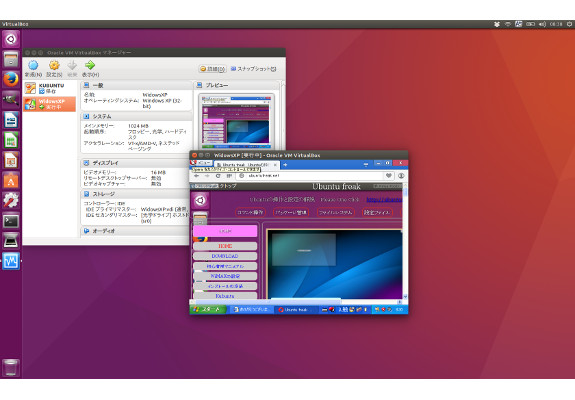The image size is (575, 400).
Task: Open the scanner app in launcher
Action: click(x=11, y=241)
